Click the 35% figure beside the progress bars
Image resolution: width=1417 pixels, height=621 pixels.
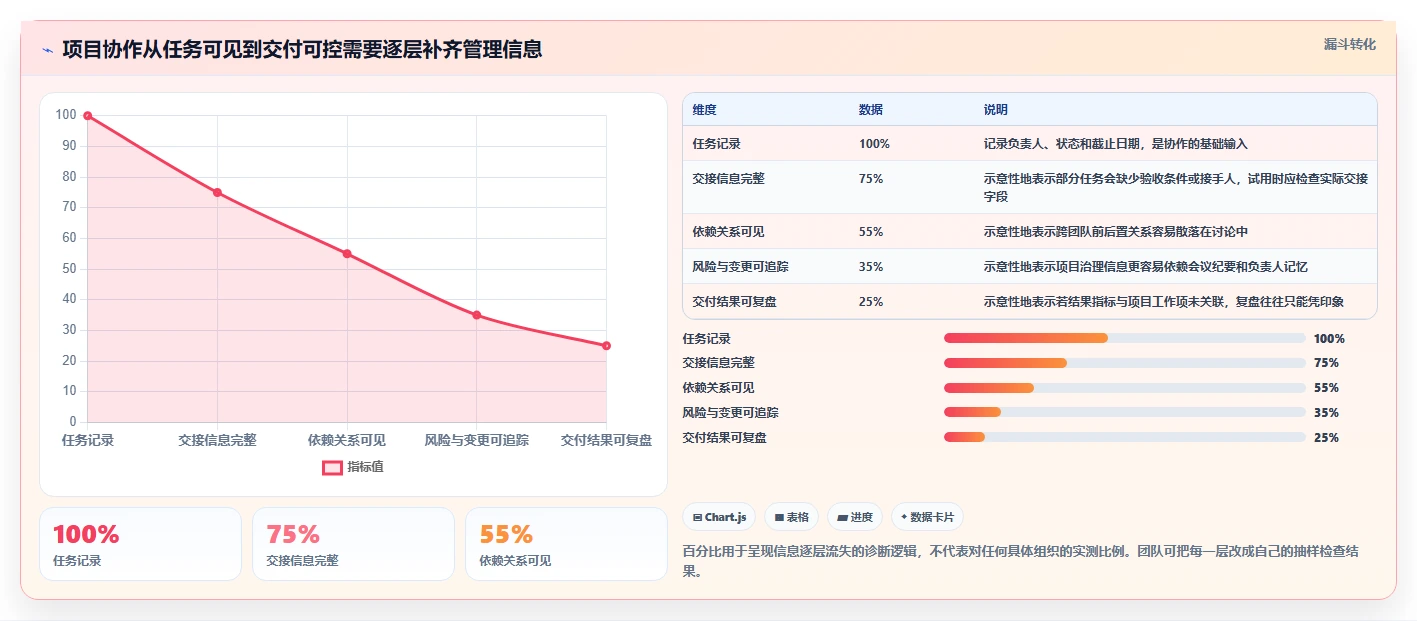point(1326,412)
